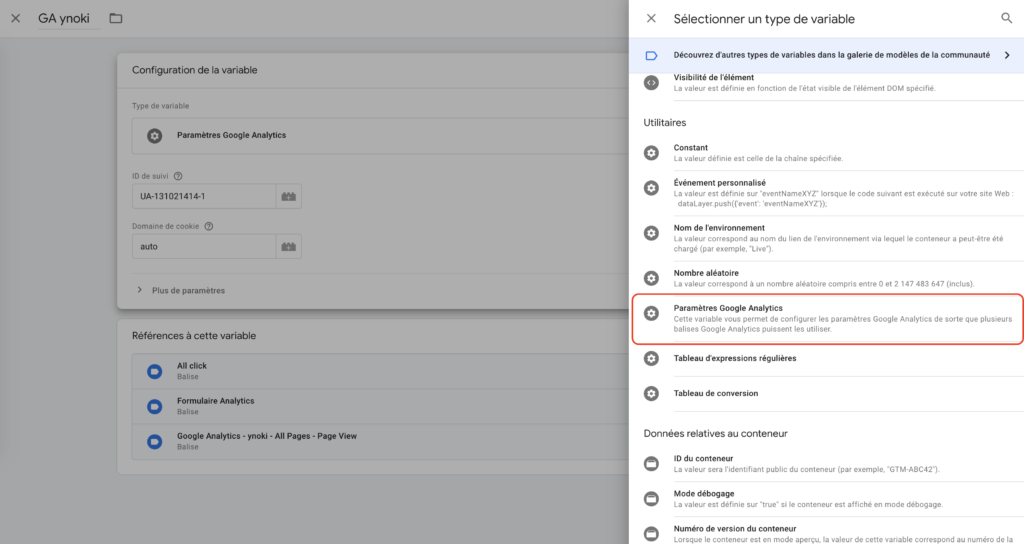Insert variable into Domaine de cookie field
Viewport: 1024px width, 544px height.
[289, 246]
